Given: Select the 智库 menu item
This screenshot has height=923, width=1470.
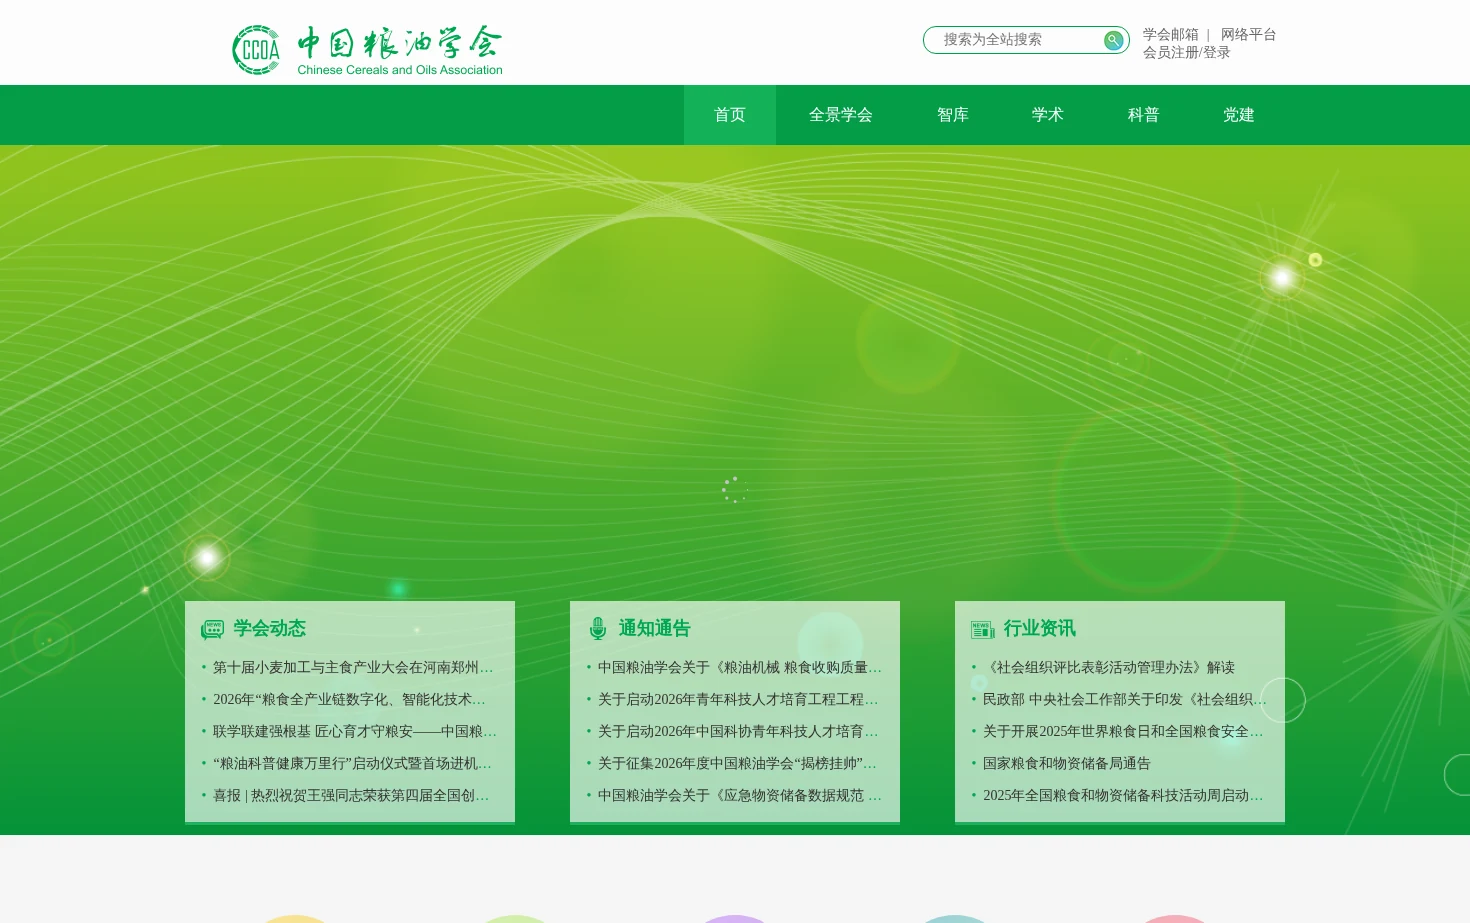Looking at the screenshot, I should tap(953, 115).
